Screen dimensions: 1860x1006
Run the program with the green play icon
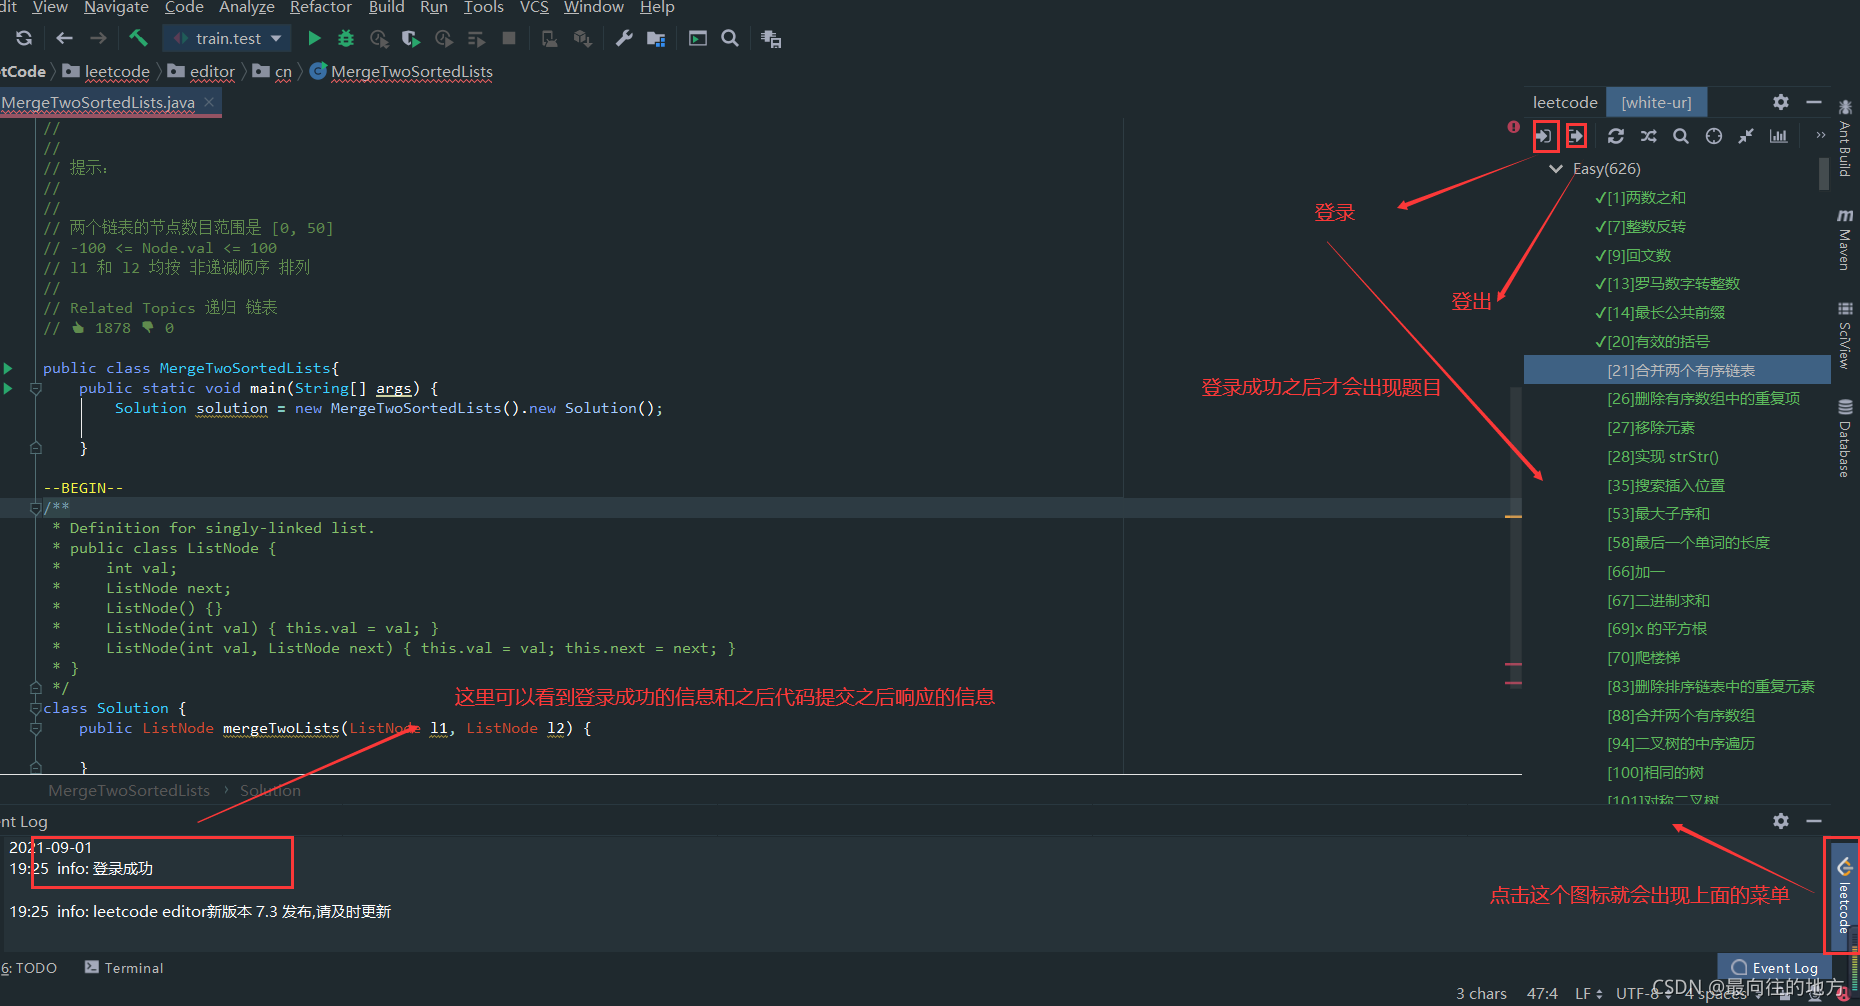pos(314,38)
